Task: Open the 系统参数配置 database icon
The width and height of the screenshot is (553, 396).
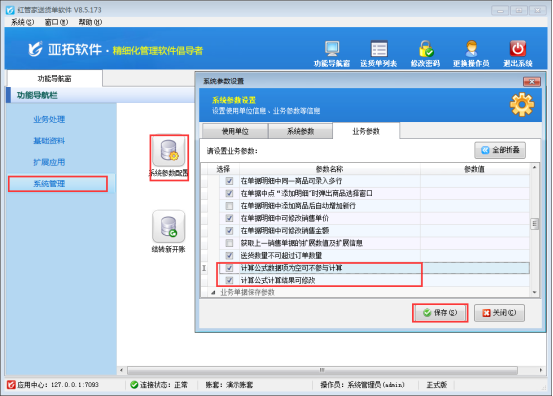Action: [x=169, y=152]
